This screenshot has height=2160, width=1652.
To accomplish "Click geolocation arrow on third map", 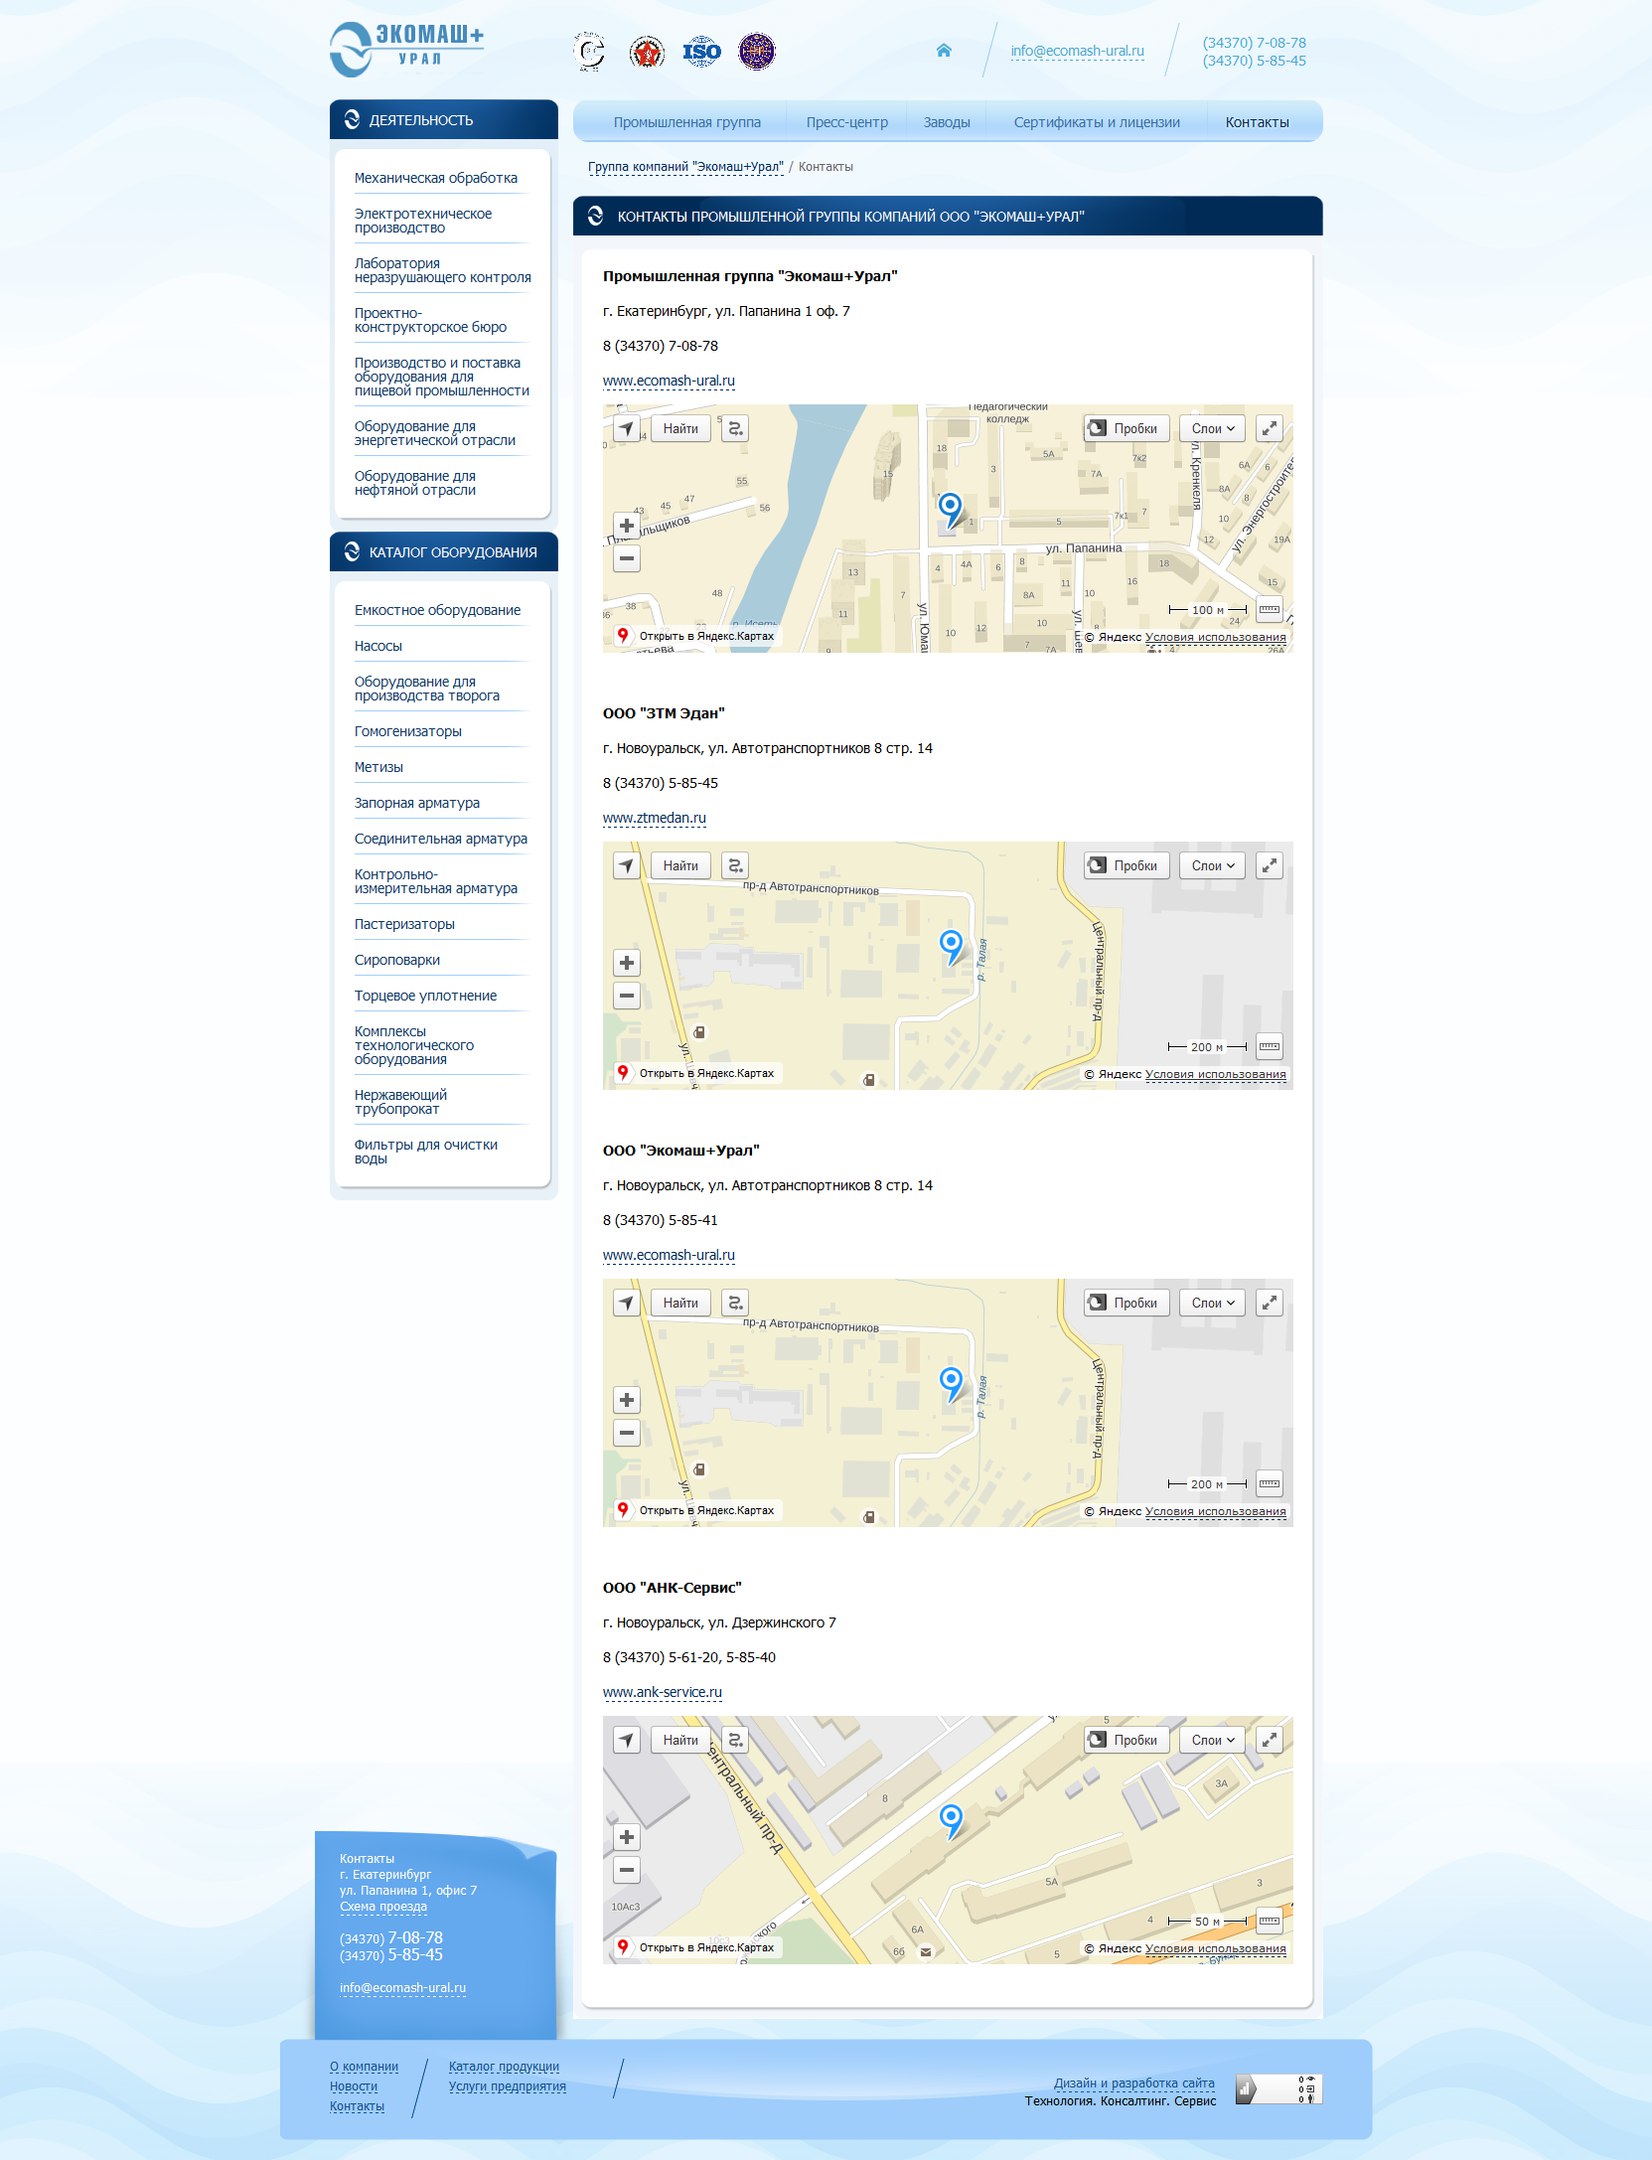I will coord(626,1302).
